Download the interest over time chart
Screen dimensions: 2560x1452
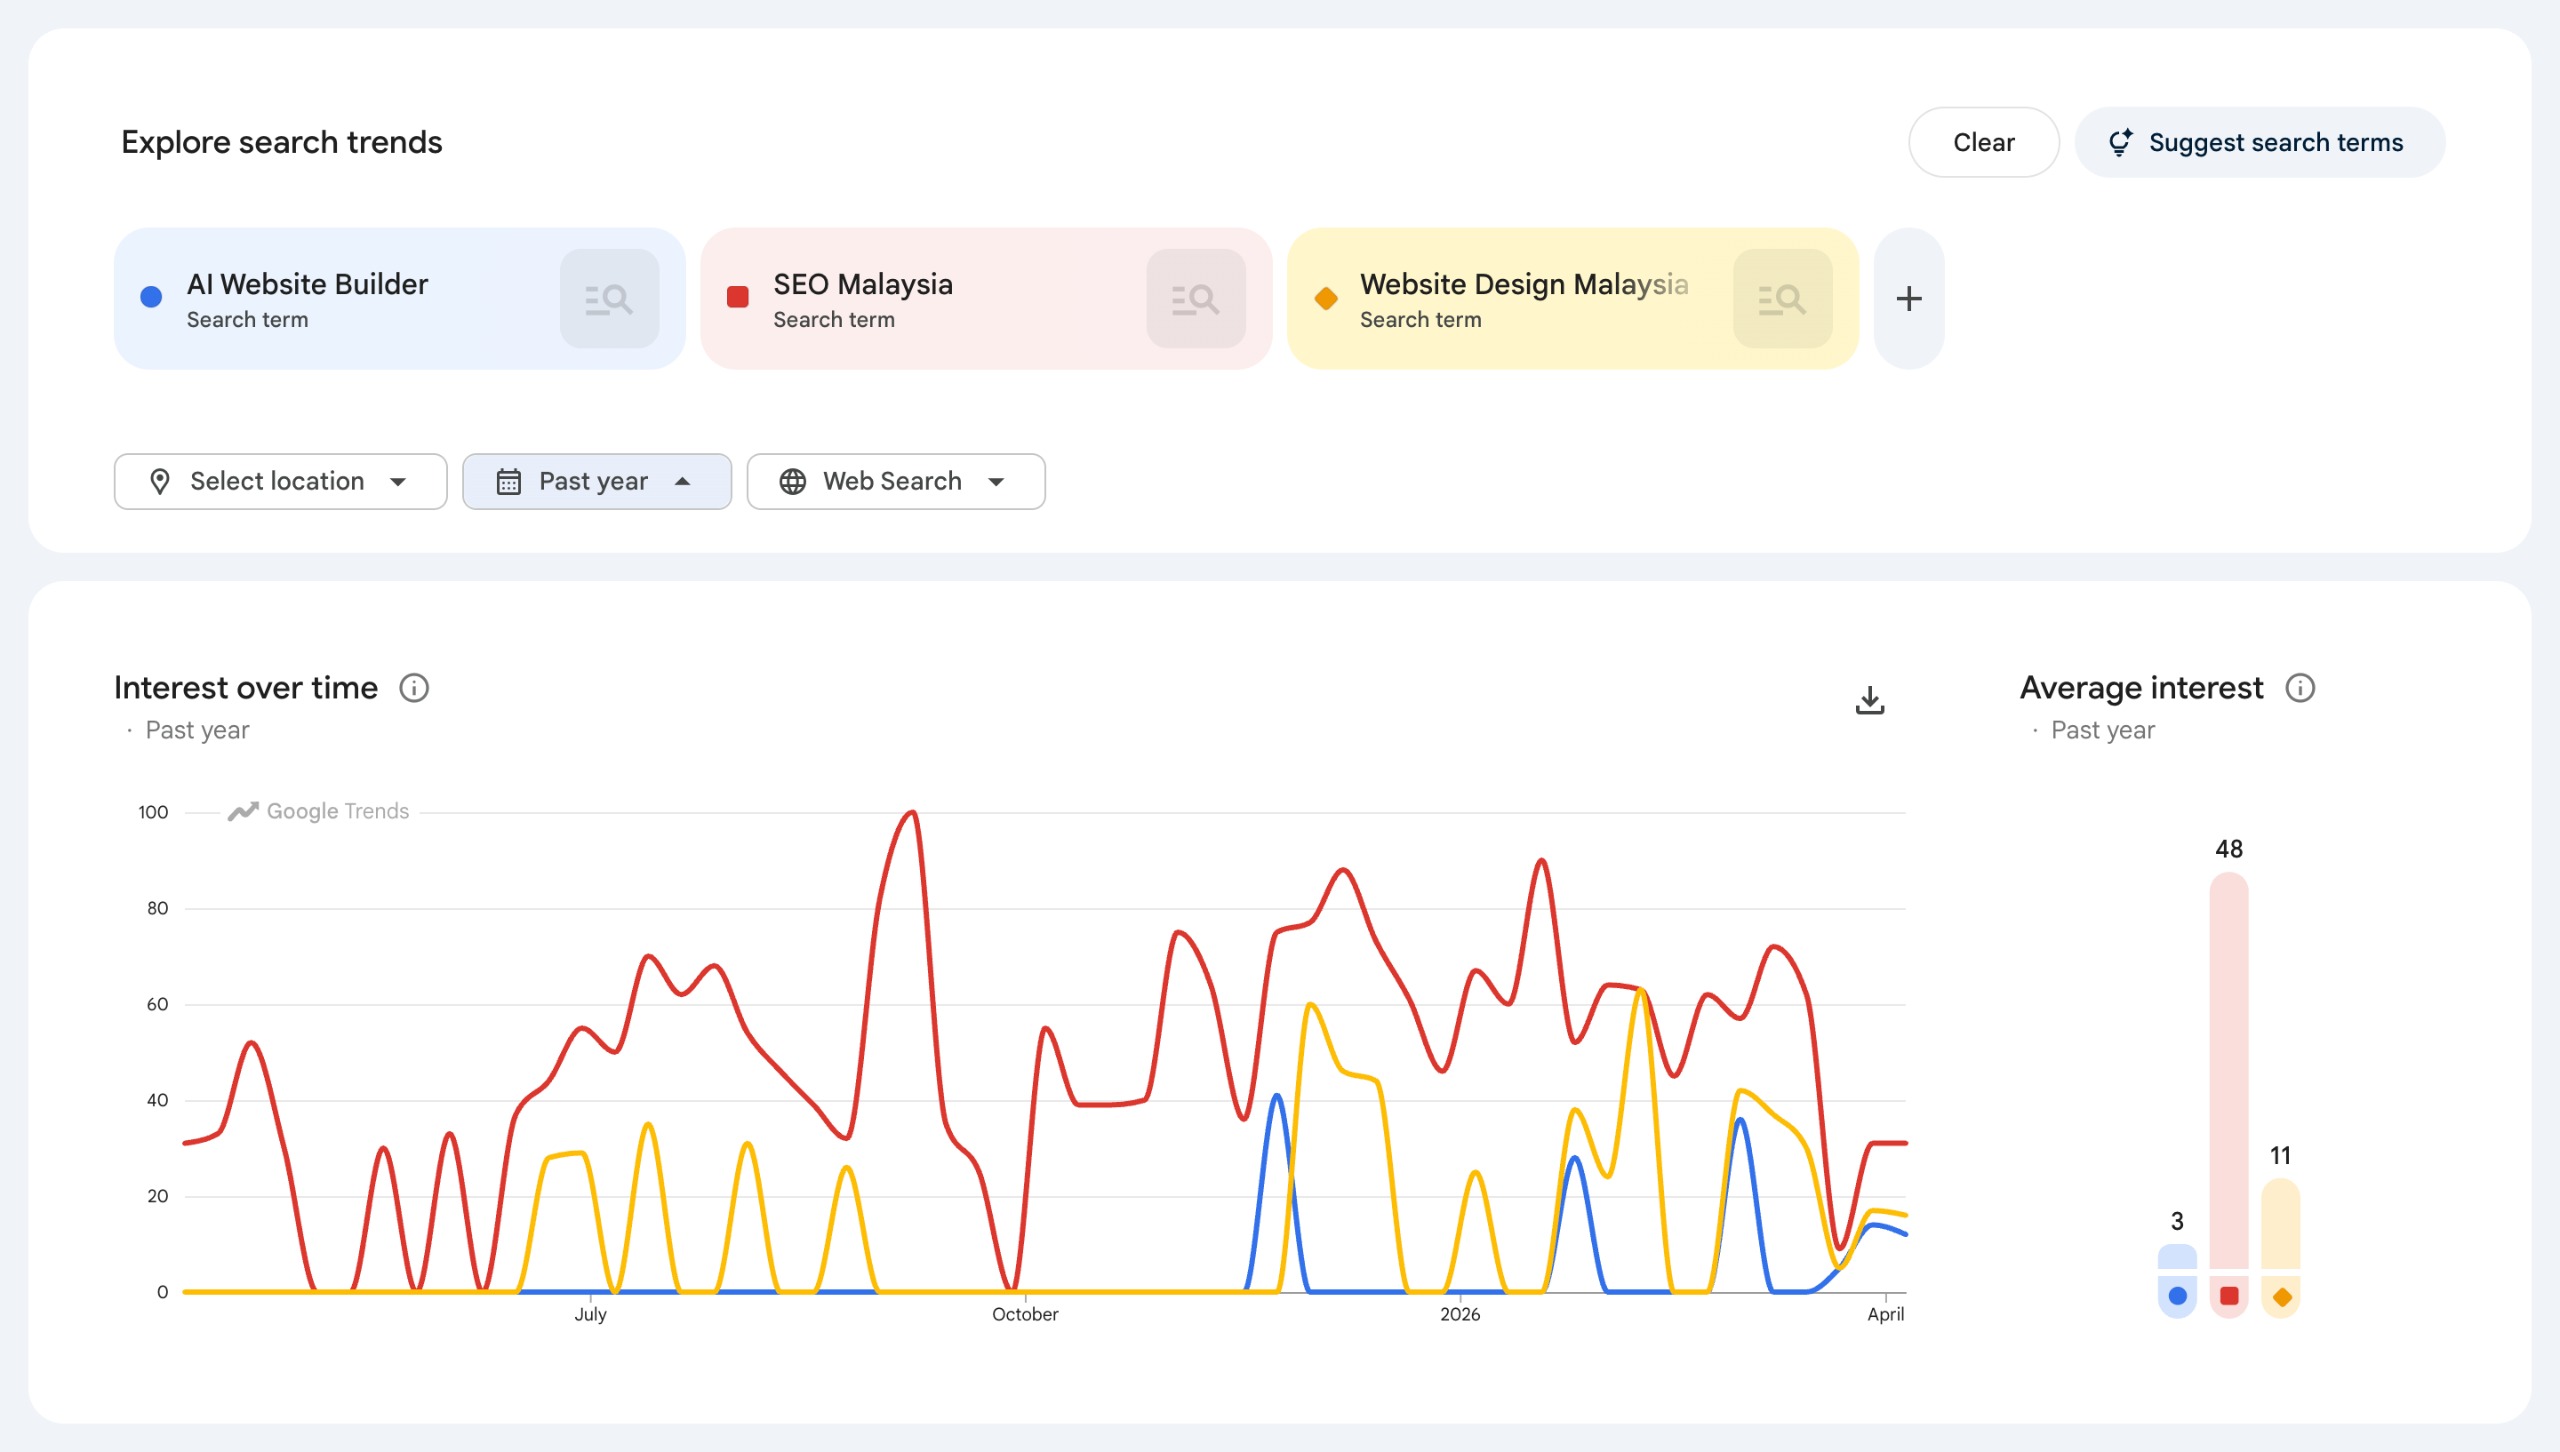point(1869,700)
